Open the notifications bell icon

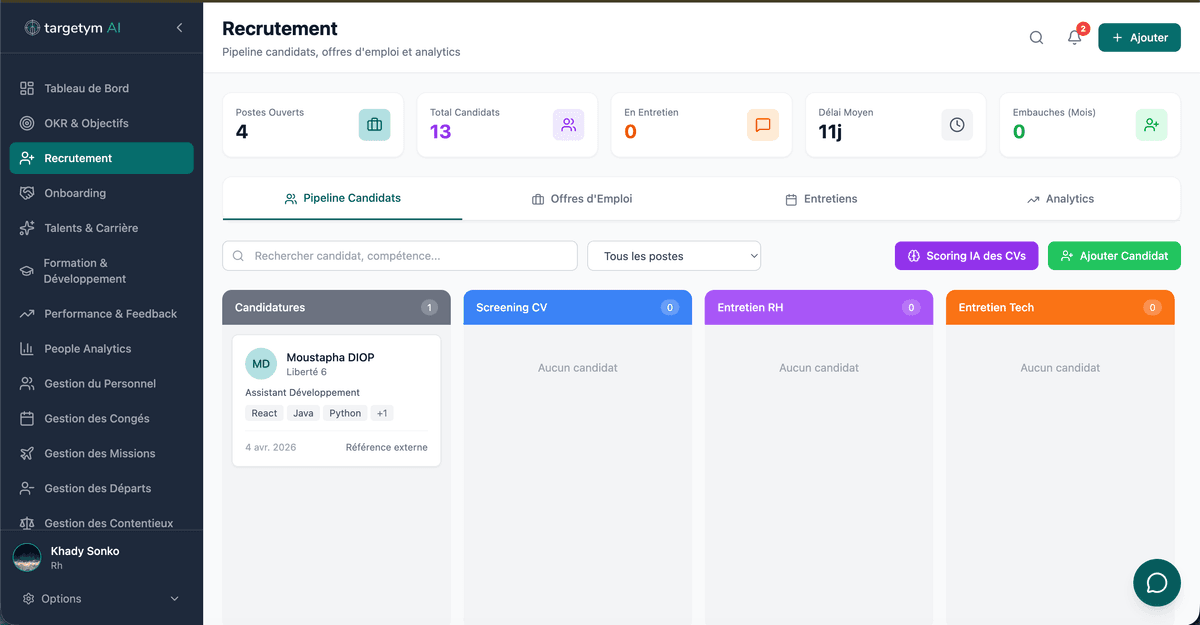pyautogui.click(x=1074, y=38)
